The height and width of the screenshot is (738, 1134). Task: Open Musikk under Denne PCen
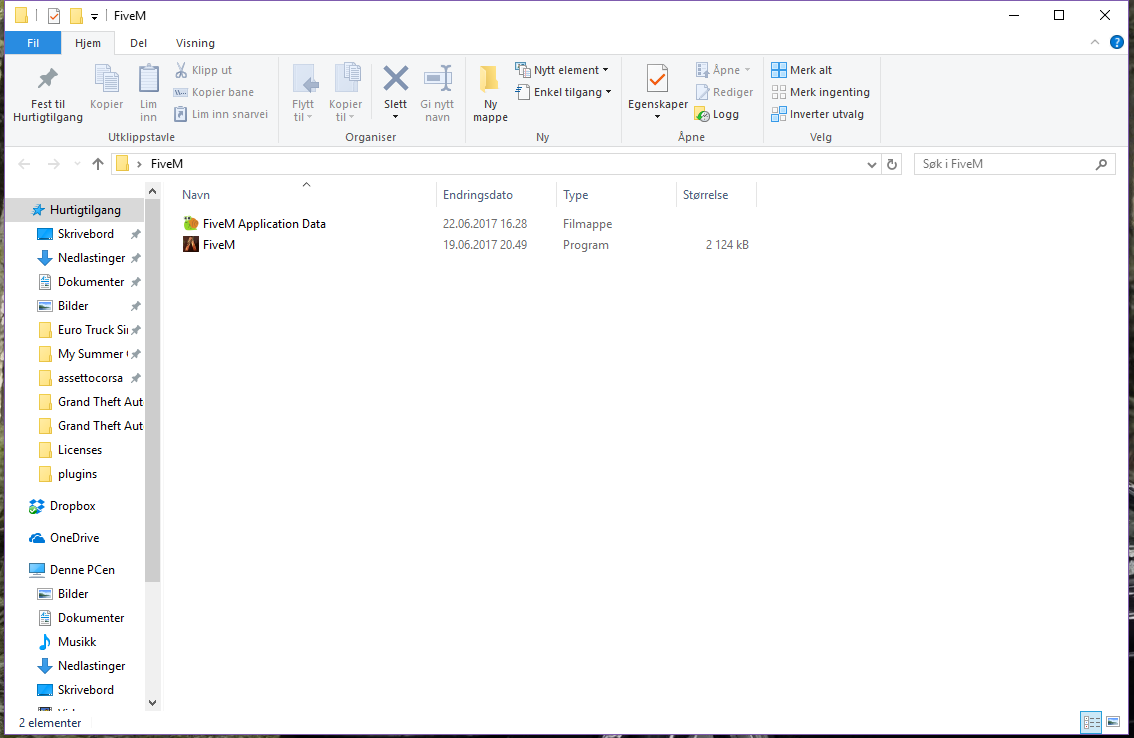tap(77, 642)
